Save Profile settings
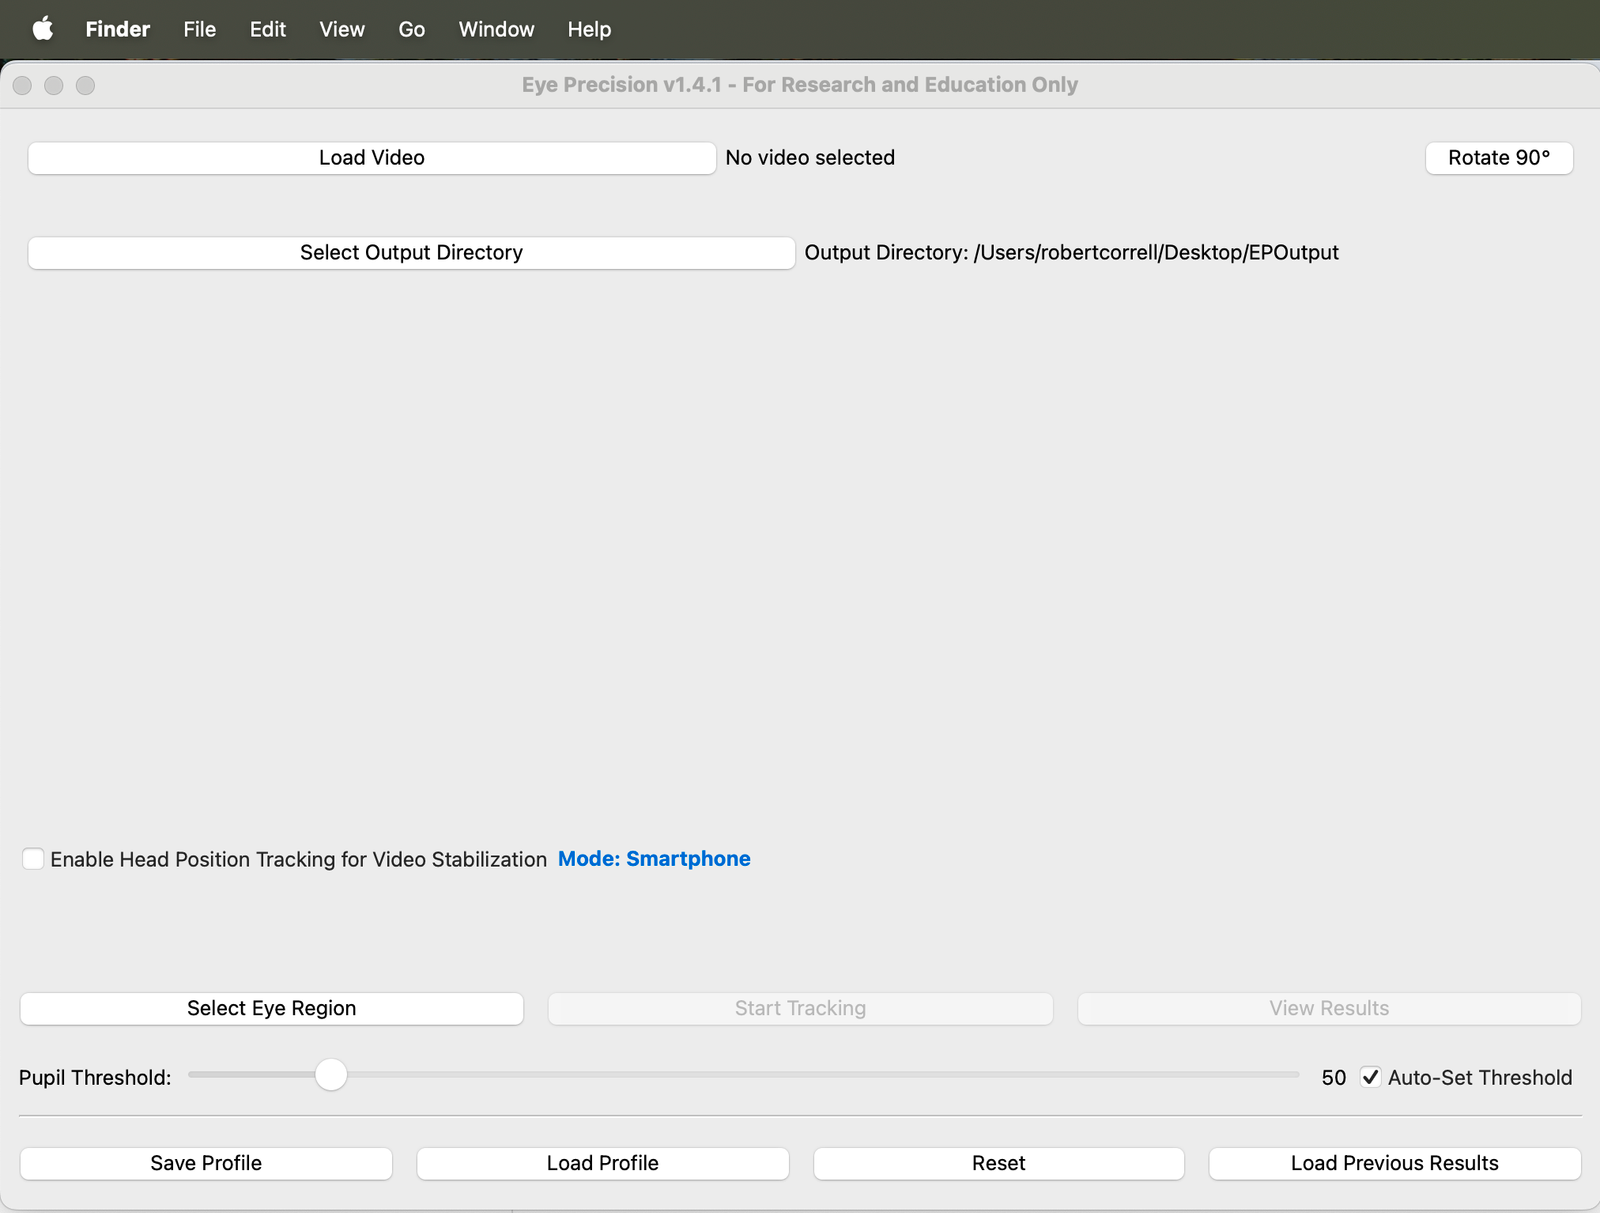The image size is (1600, 1213). [x=206, y=1163]
